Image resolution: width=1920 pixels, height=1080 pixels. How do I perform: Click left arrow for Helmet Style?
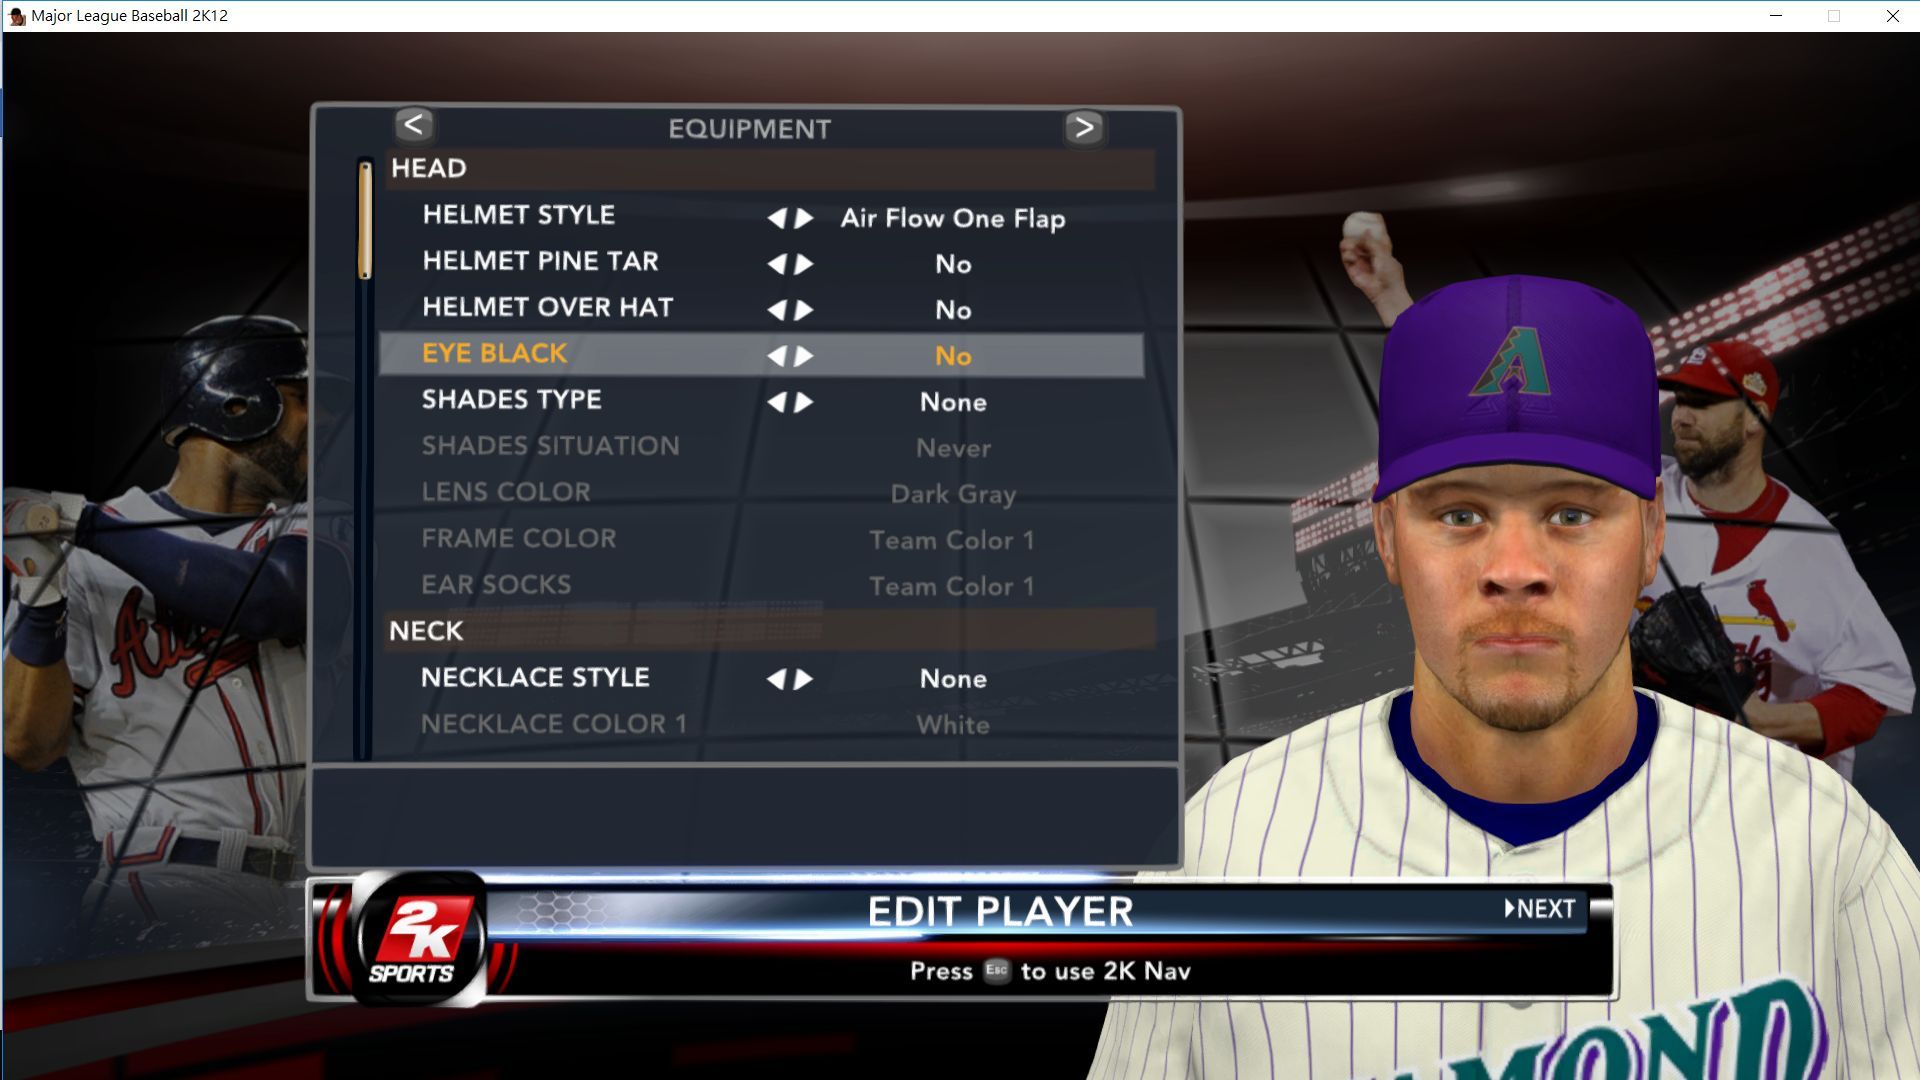(x=777, y=218)
